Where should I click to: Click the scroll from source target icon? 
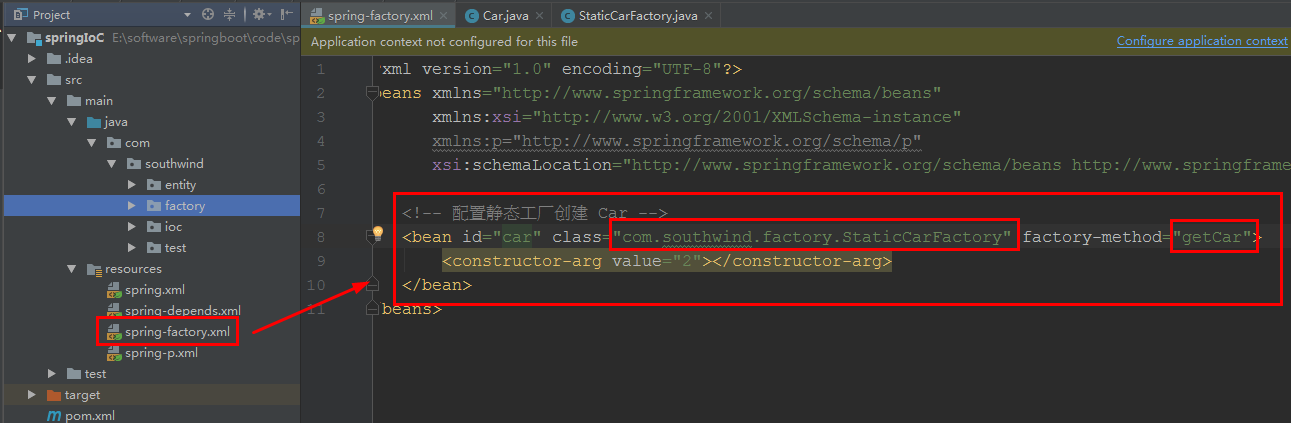208,15
